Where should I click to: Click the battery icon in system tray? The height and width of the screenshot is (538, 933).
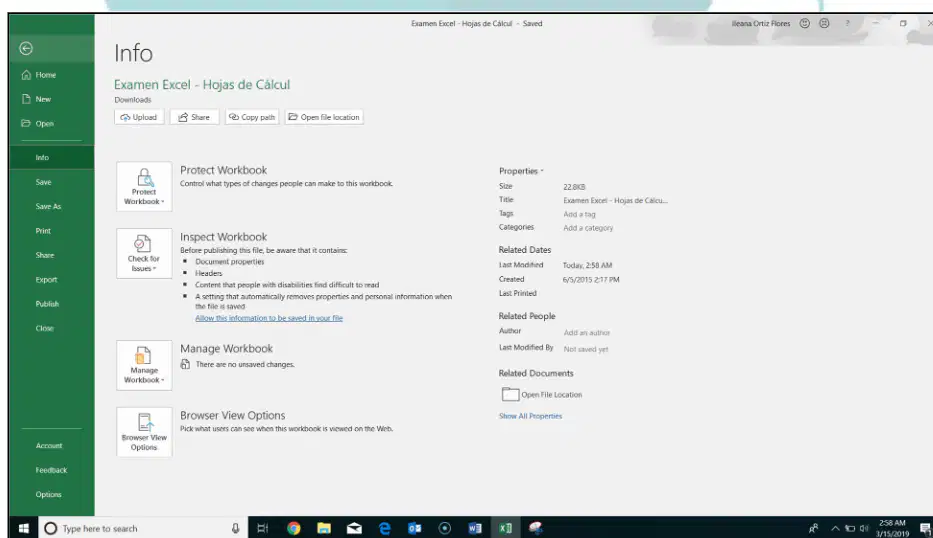tap(850, 528)
